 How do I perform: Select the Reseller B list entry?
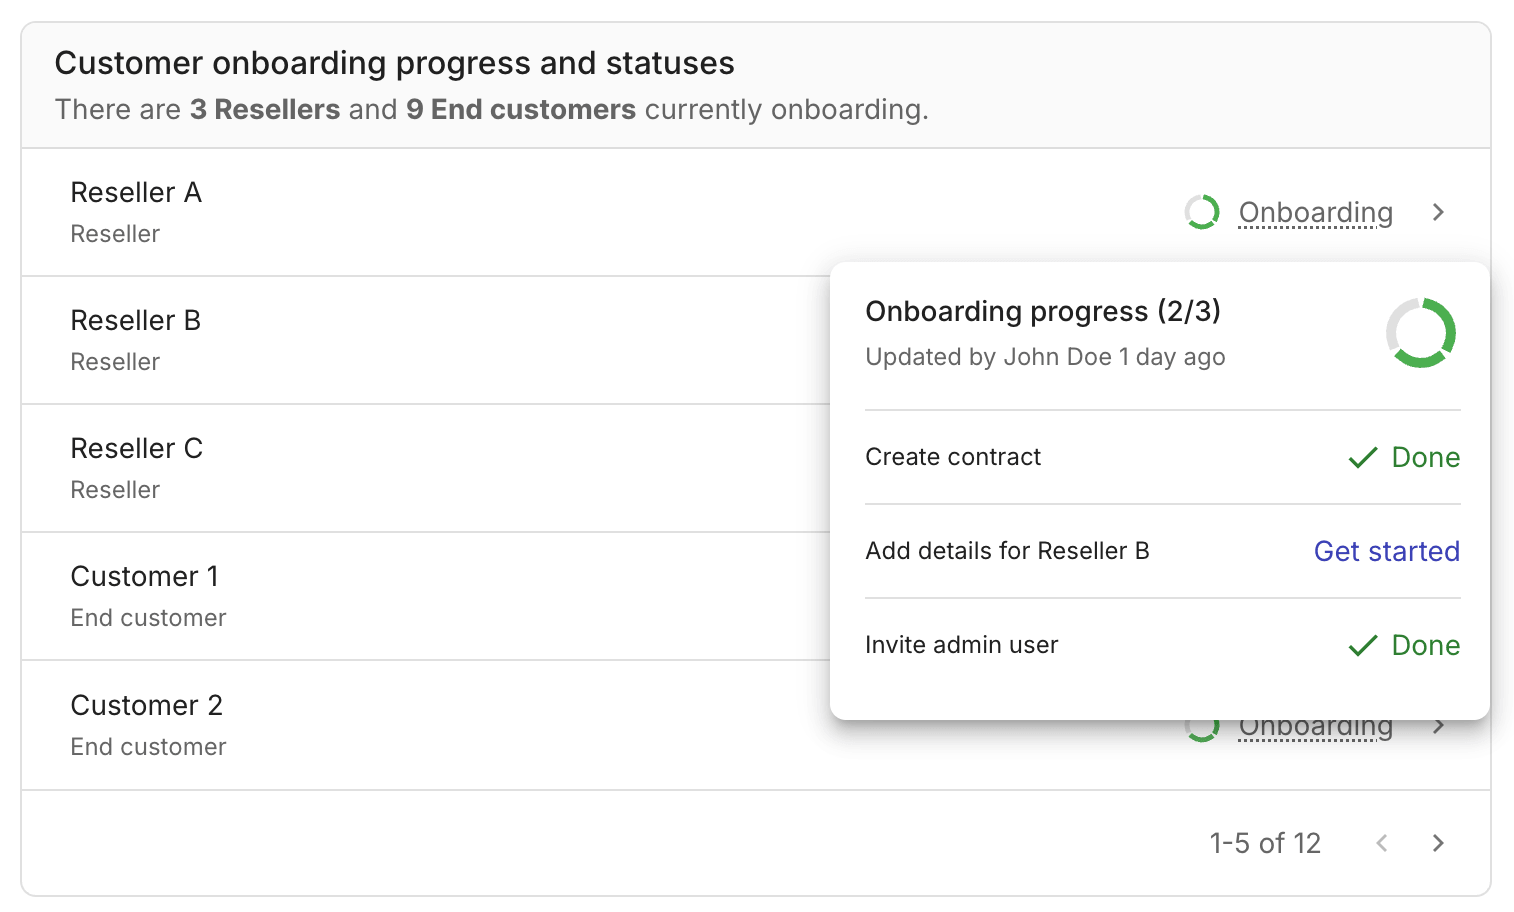(135, 320)
